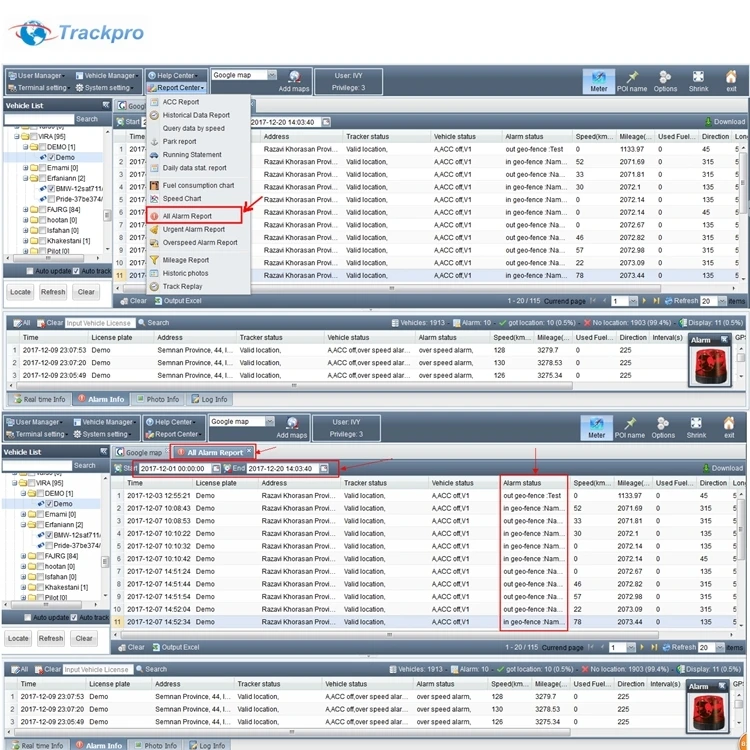Open Mileage Report funnel icon in dropdown menu

click(154, 260)
